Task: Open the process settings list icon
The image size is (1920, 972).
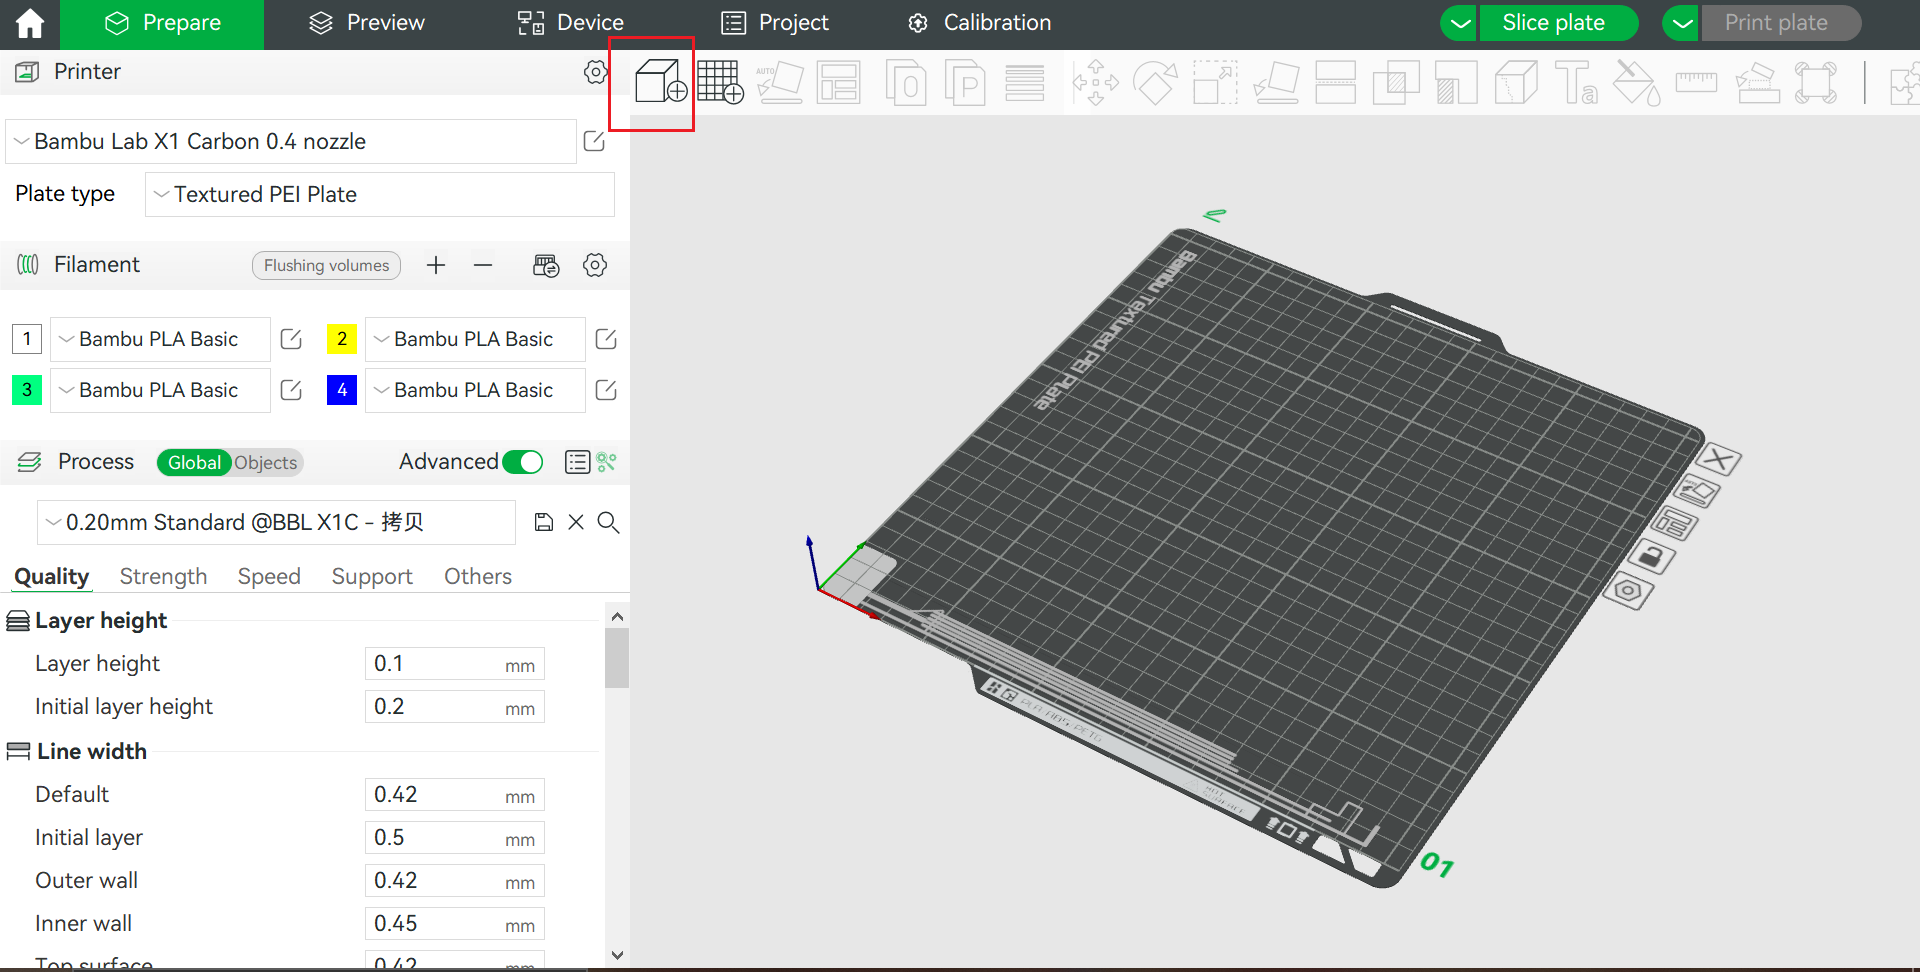Action: [577, 461]
